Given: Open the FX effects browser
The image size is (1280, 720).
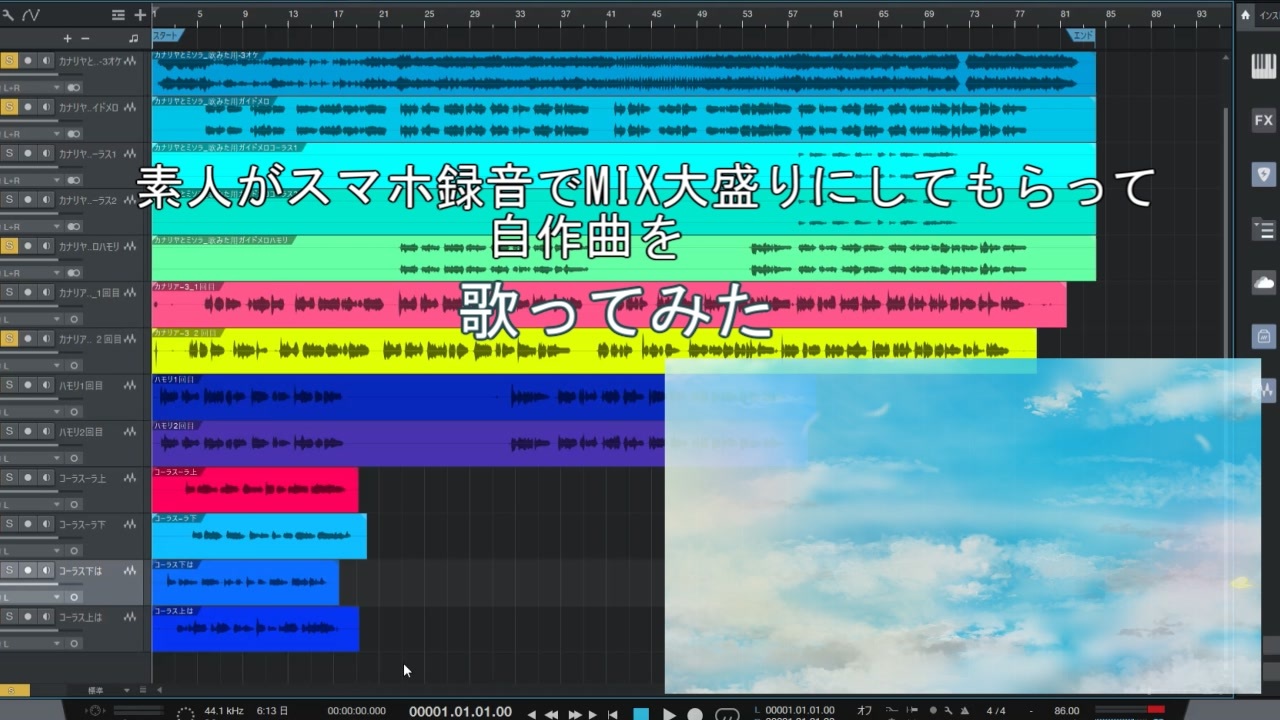Looking at the screenshot, I should click(x=1263, y=121).
